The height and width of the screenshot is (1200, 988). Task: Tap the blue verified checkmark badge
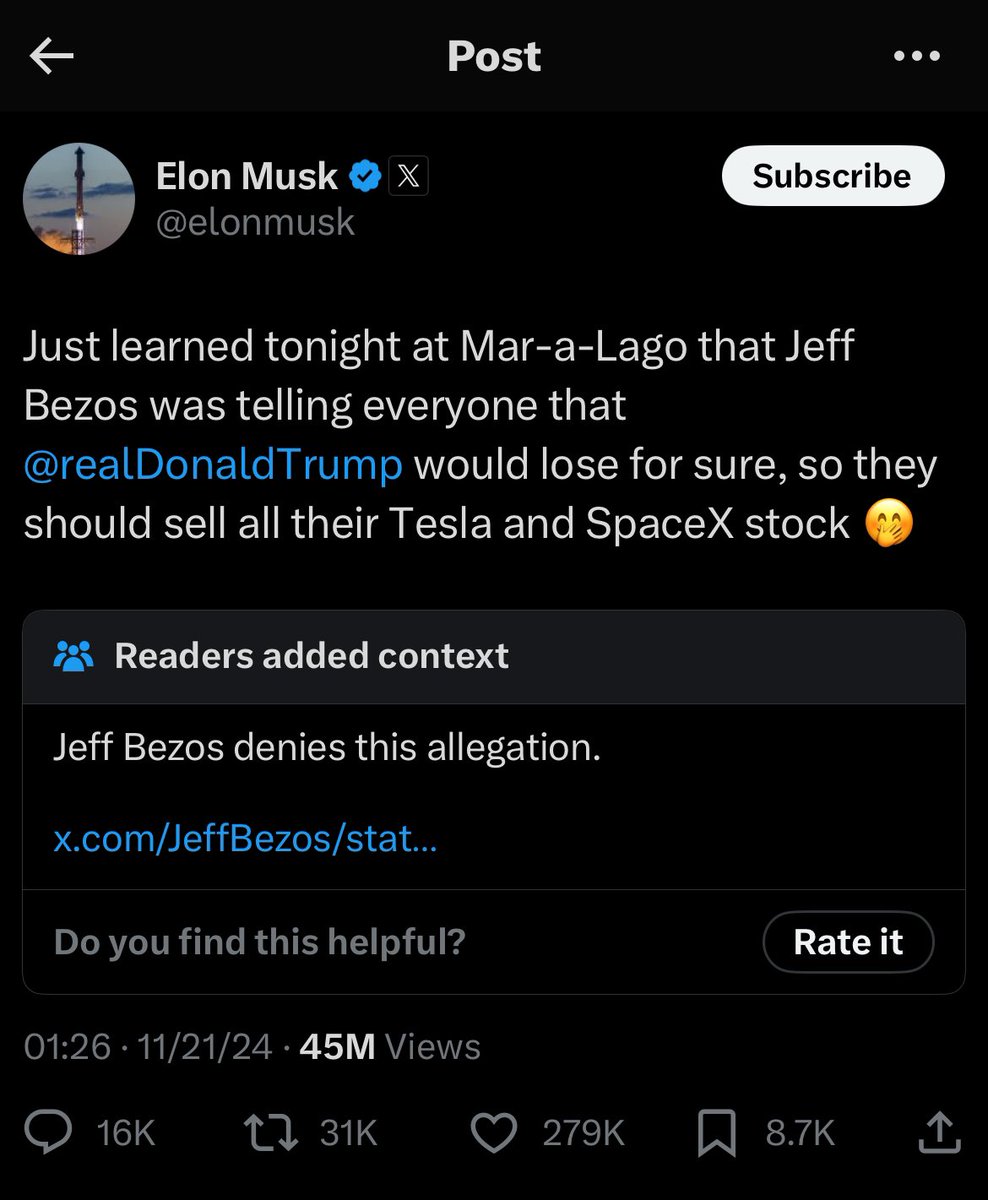(364, 177)
